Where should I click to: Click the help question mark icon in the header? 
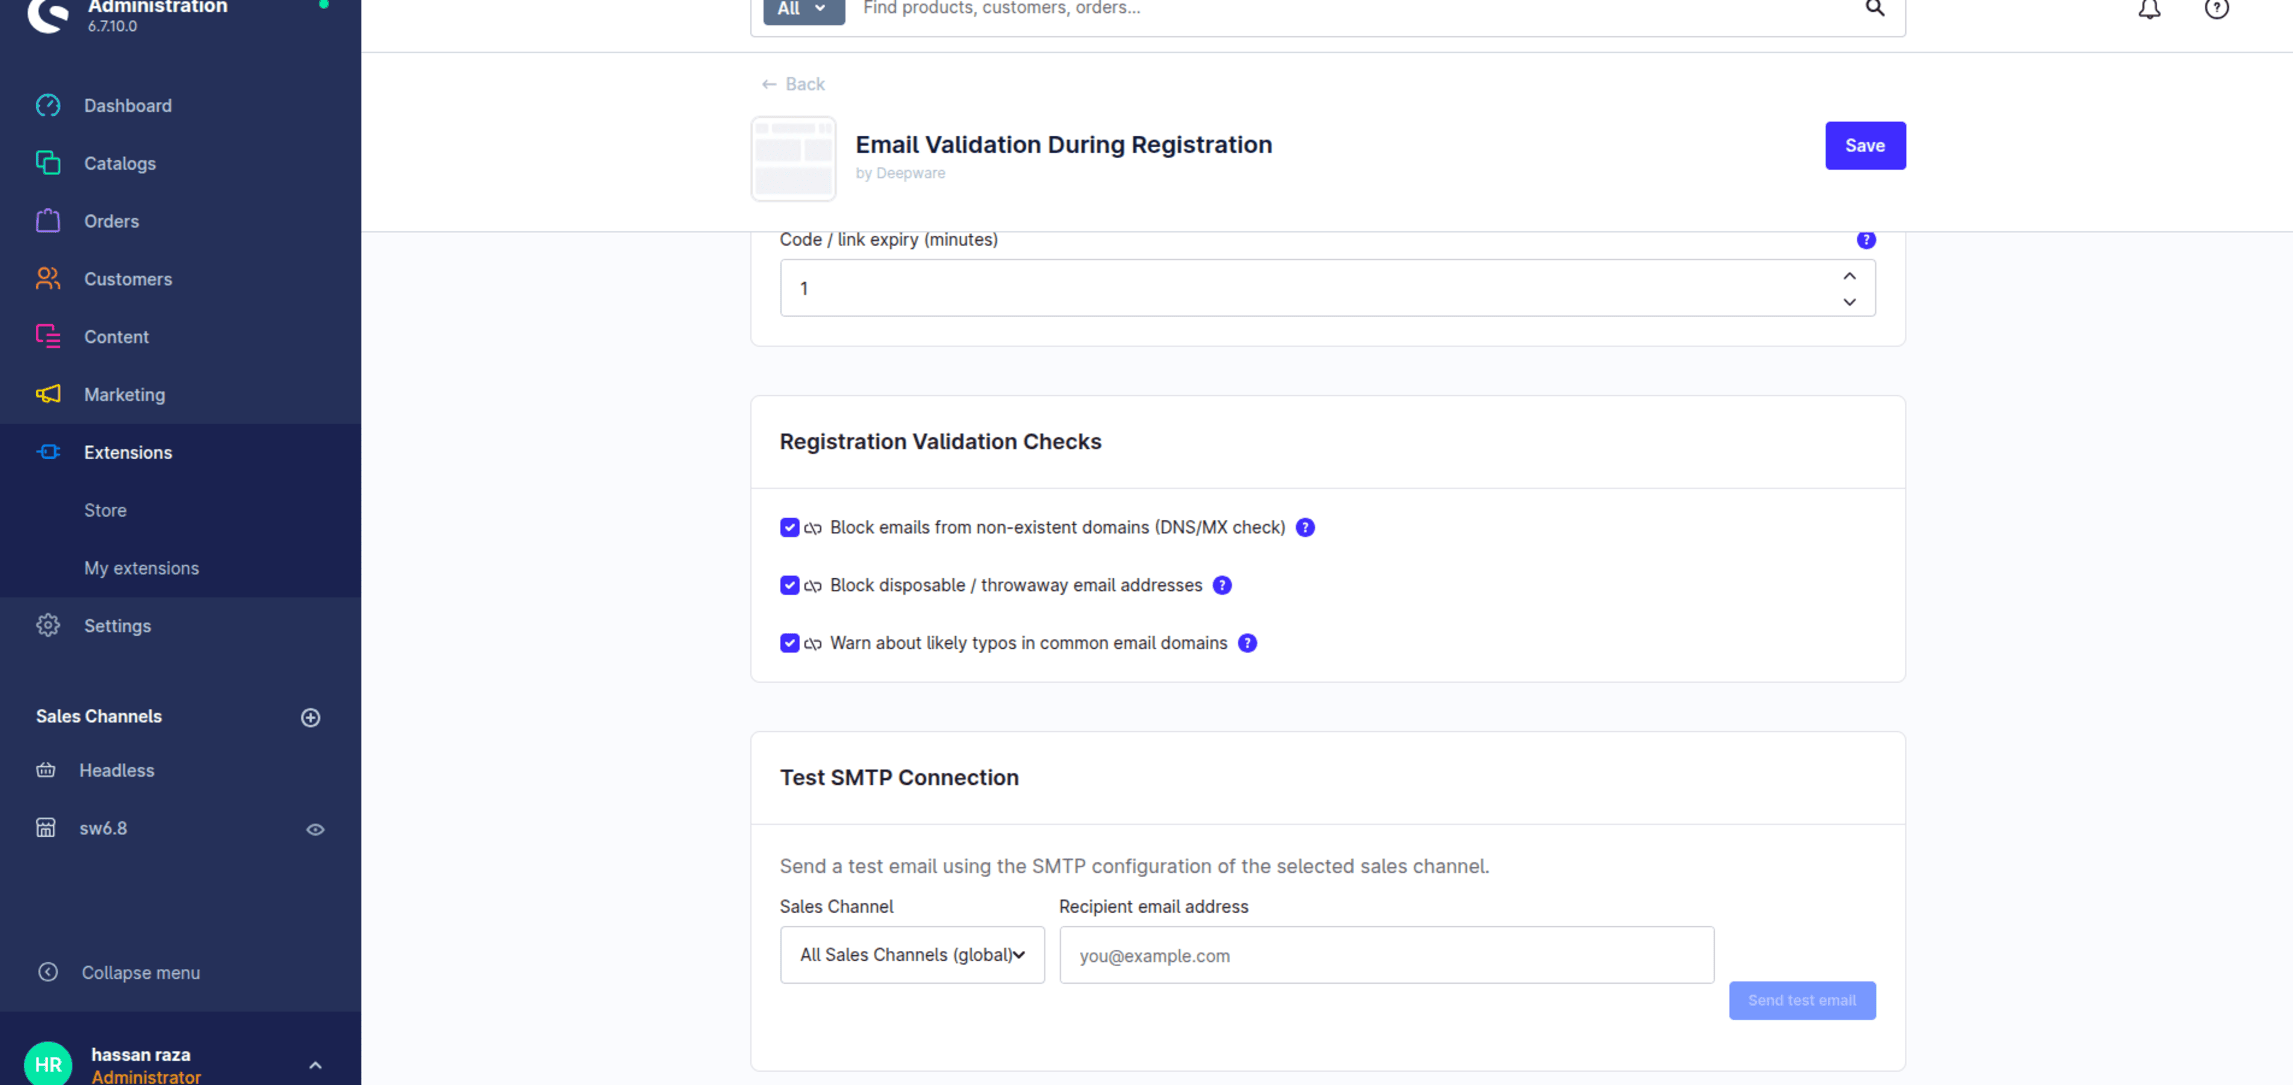[2216, 9]
